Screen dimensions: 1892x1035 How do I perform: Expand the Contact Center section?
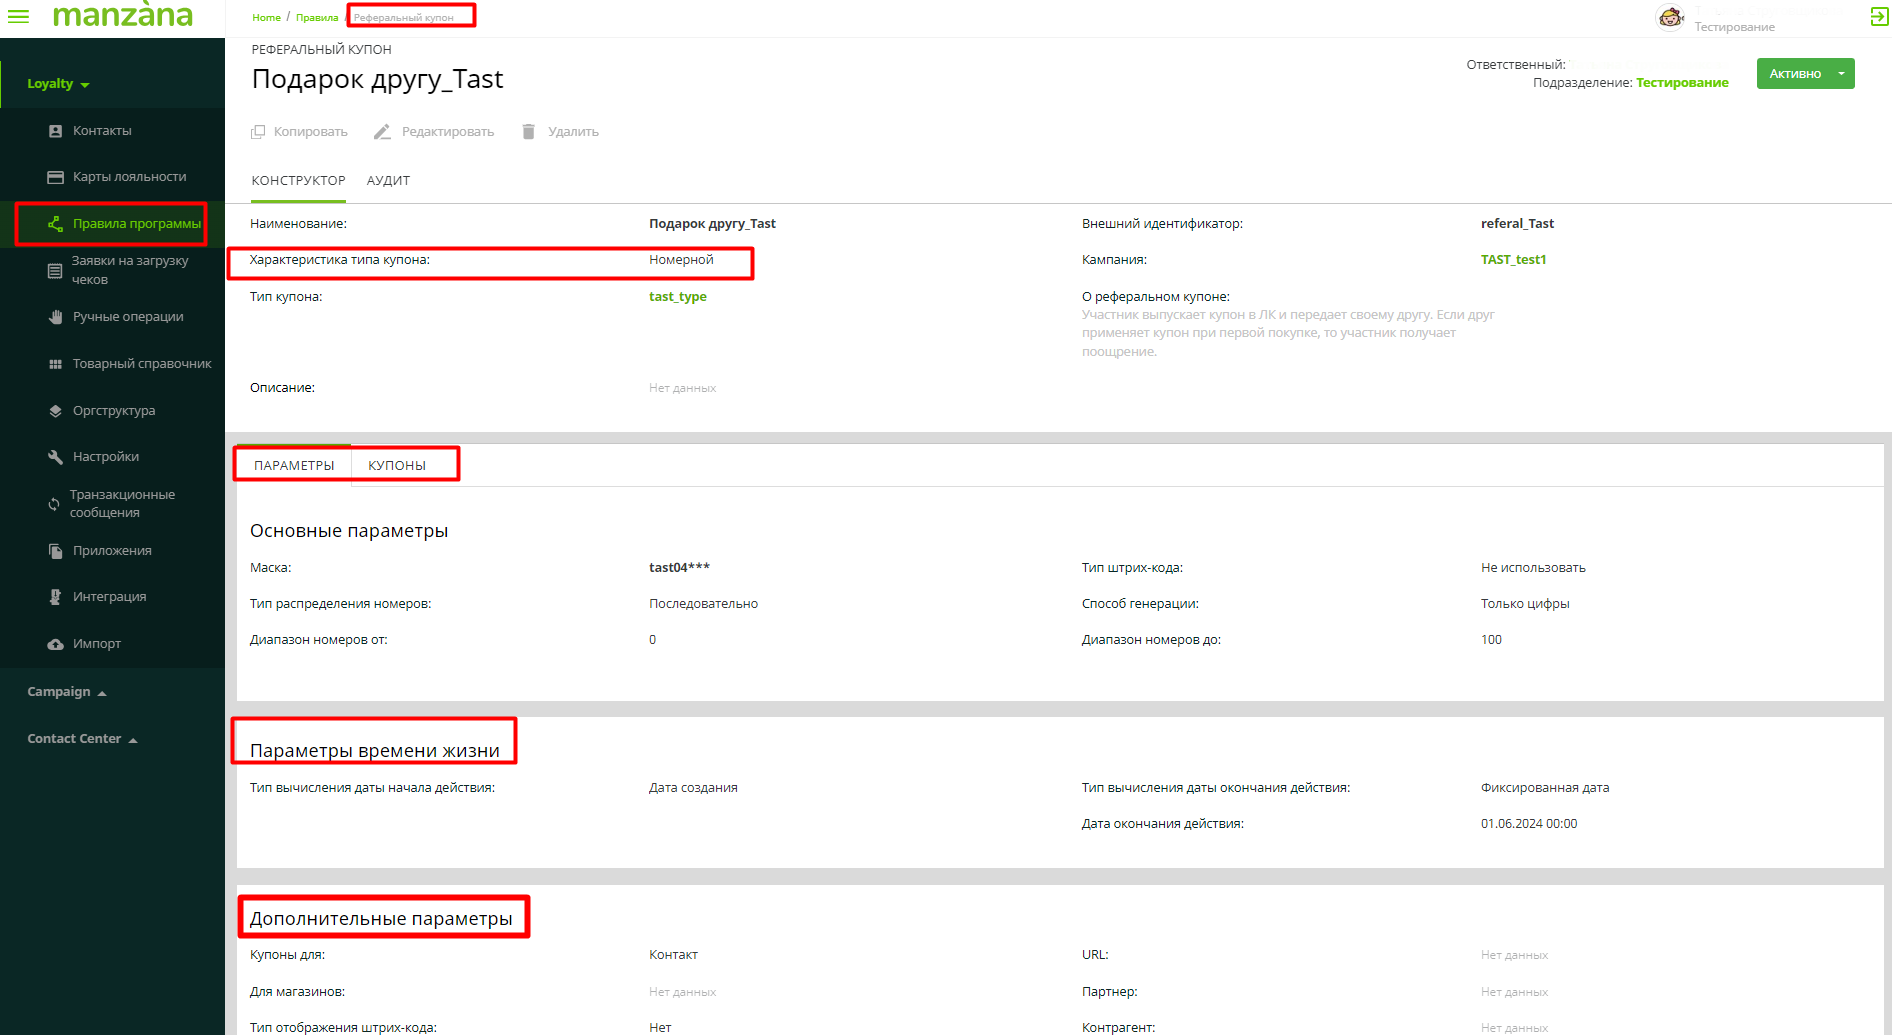pyautogui.click(x=82, y=739)
